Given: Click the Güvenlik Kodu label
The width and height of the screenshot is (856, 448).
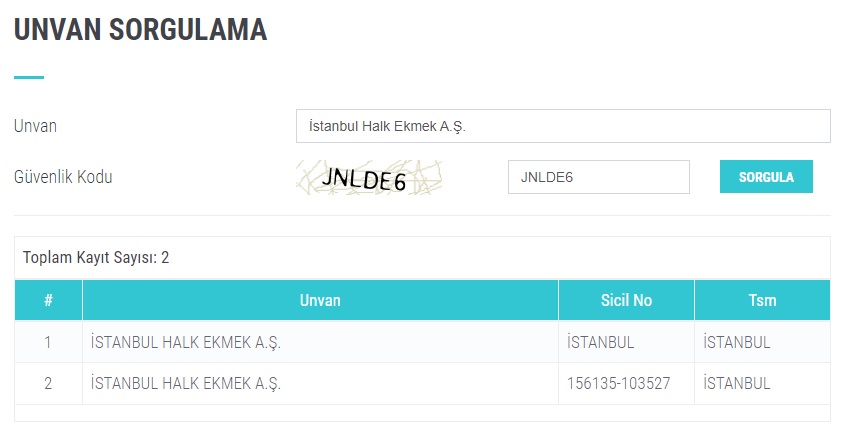Looking at the screenshot, I should click(63, 177).
